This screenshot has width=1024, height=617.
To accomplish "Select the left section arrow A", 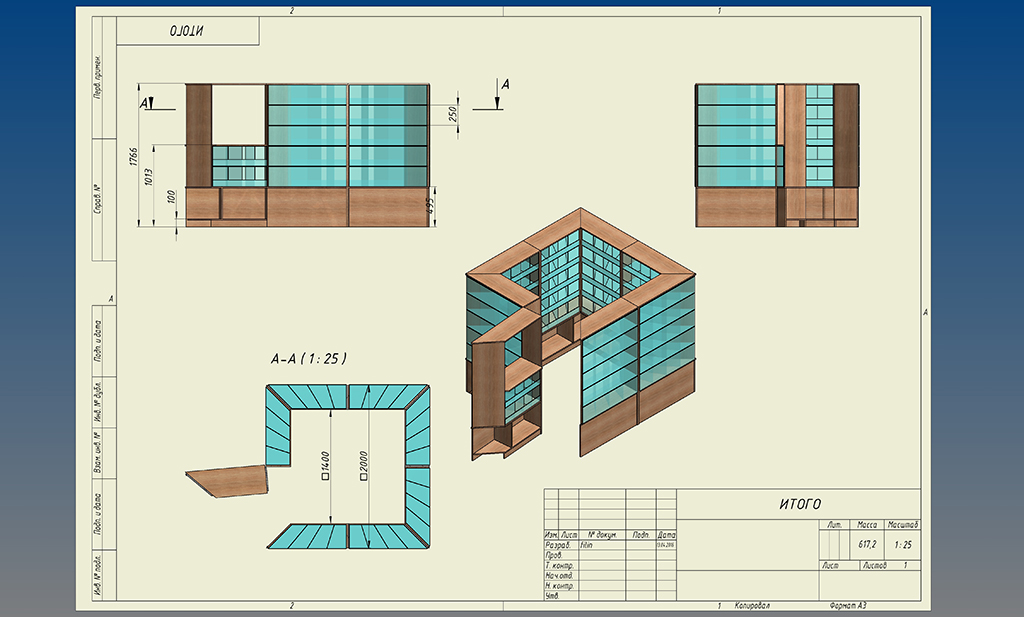I will click(146, 102).
